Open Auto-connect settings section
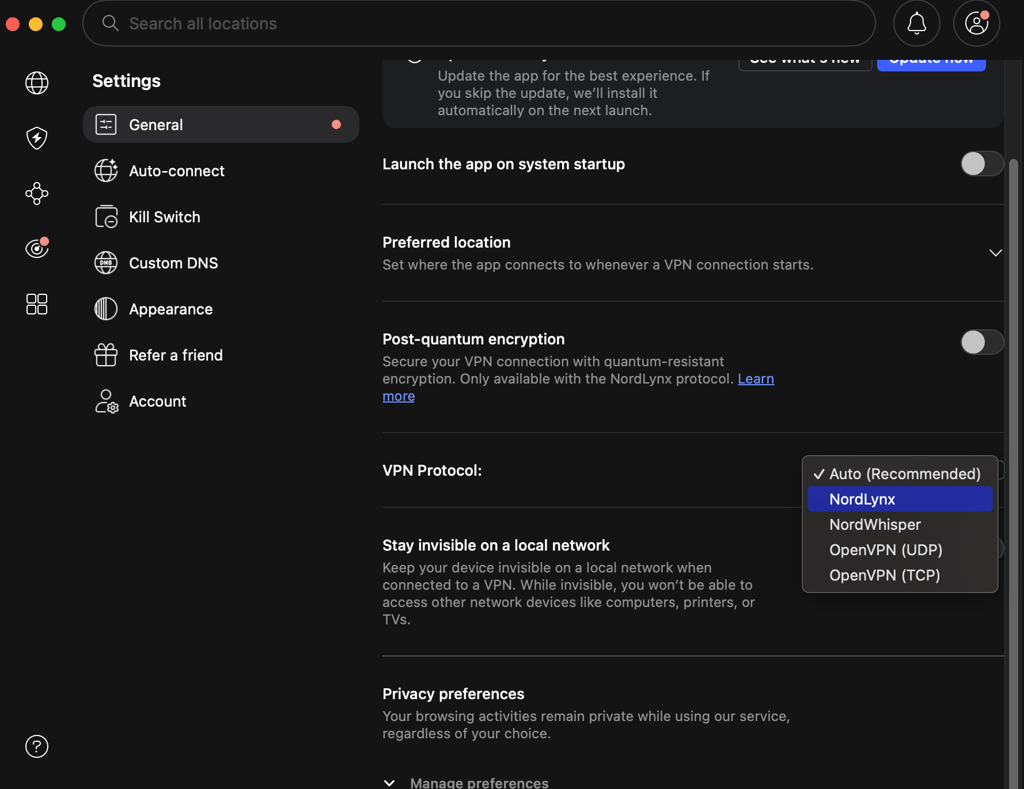The height and width of the screenshot is (789, 1024). click(221, 170)
